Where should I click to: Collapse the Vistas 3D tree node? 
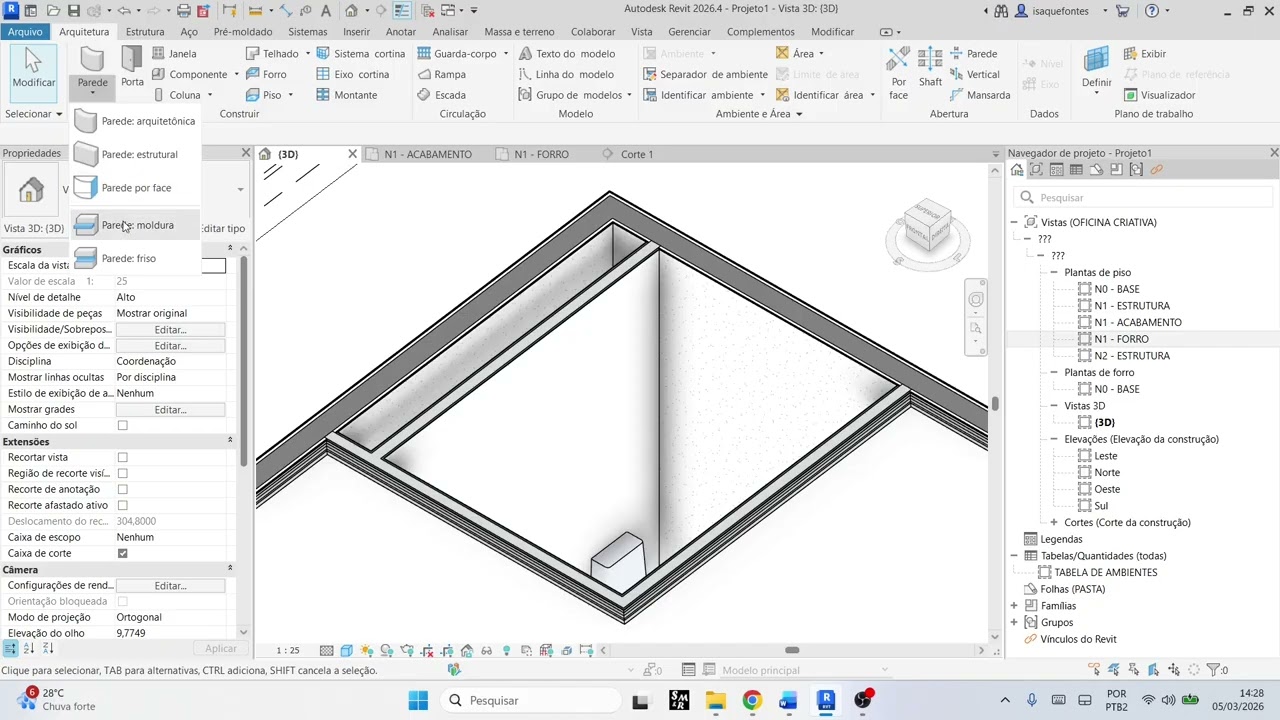pyautogui.click(x=1054, y=406)
